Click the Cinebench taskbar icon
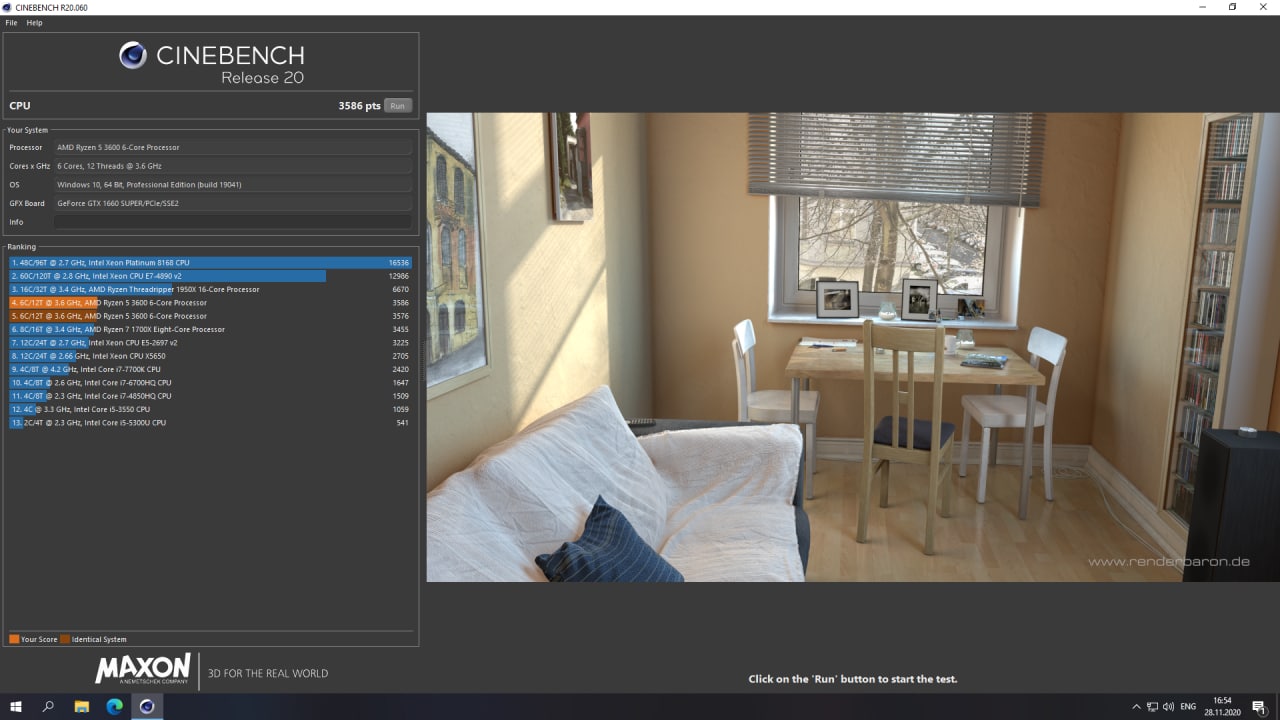Image resolution: width=1280 pixels, height=720 pixels. point(147,707)
